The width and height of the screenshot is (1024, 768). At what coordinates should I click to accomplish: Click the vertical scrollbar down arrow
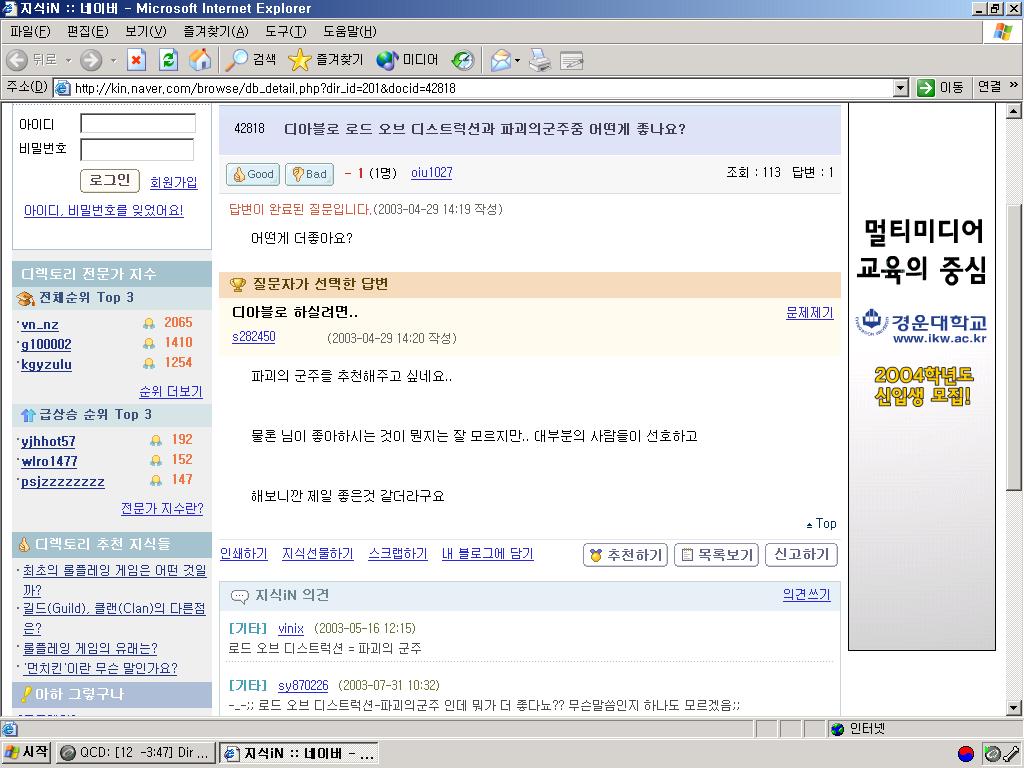point(1014,707)
